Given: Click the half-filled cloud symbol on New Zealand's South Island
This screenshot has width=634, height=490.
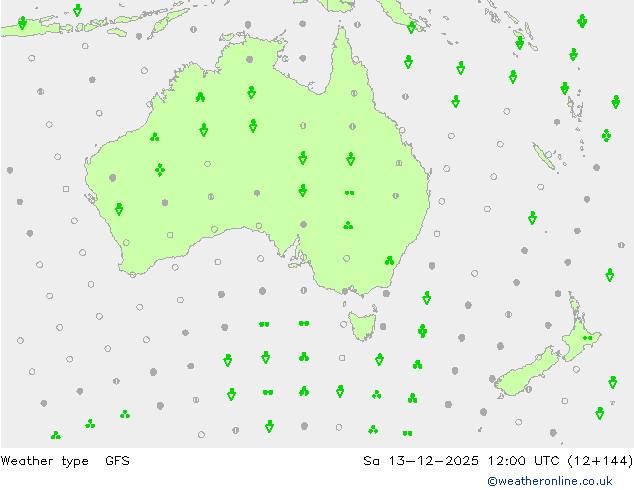Looking at the screenshot, I should tap(528, 389).
